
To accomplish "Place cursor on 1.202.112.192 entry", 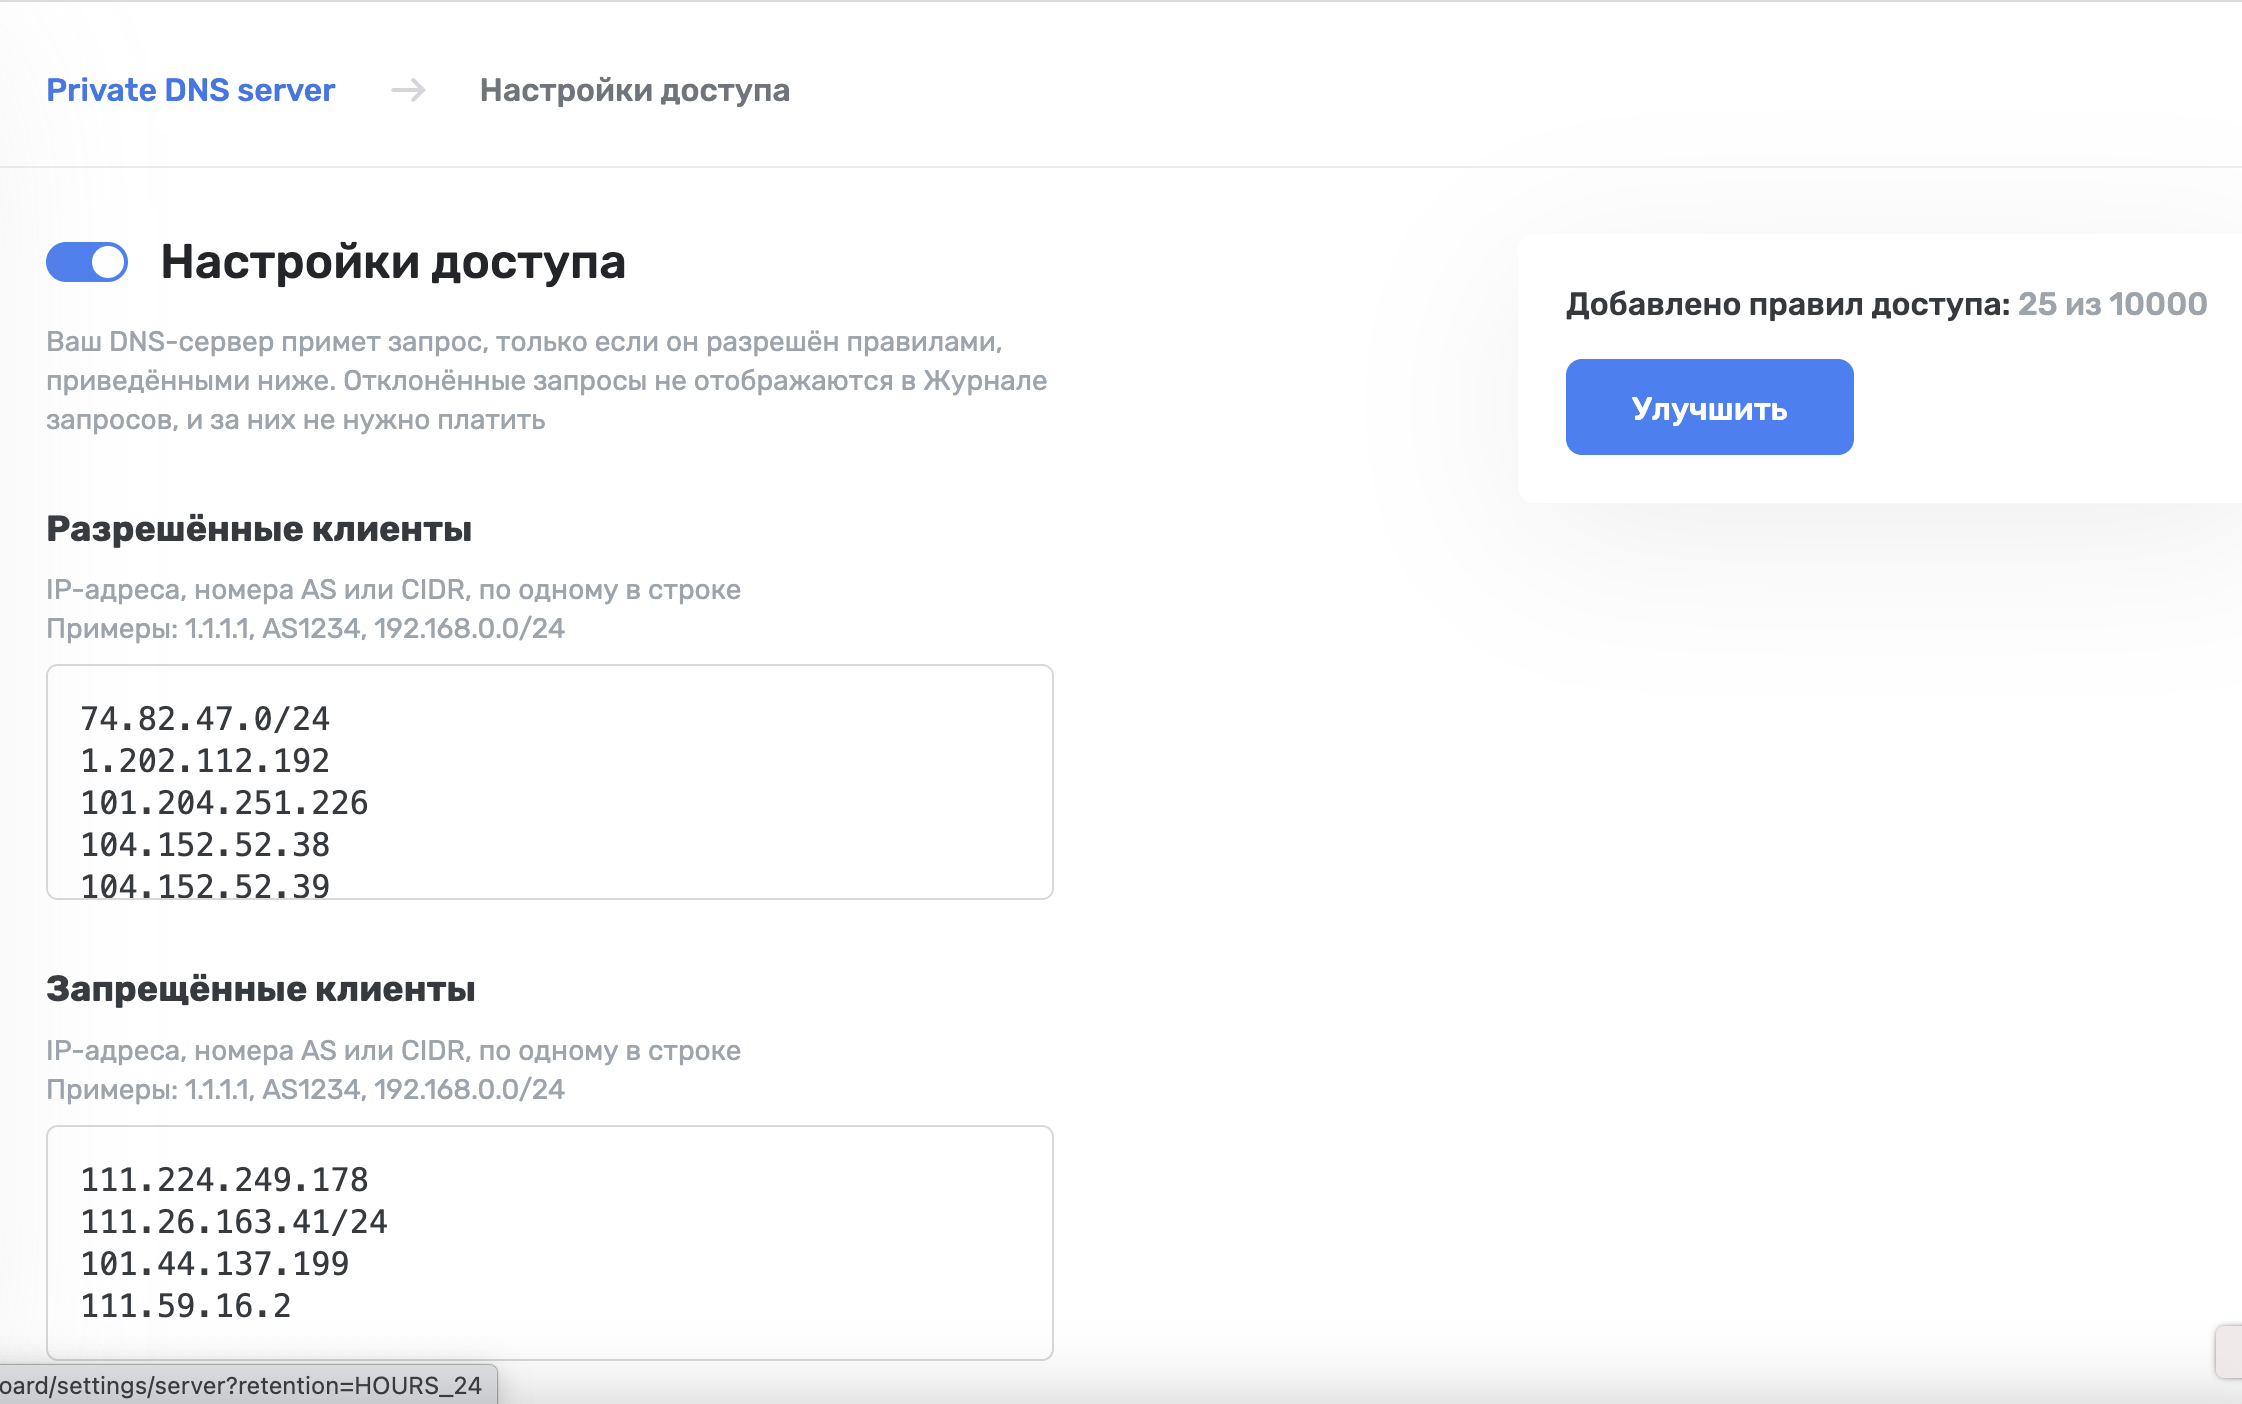I will pos(205,760).
